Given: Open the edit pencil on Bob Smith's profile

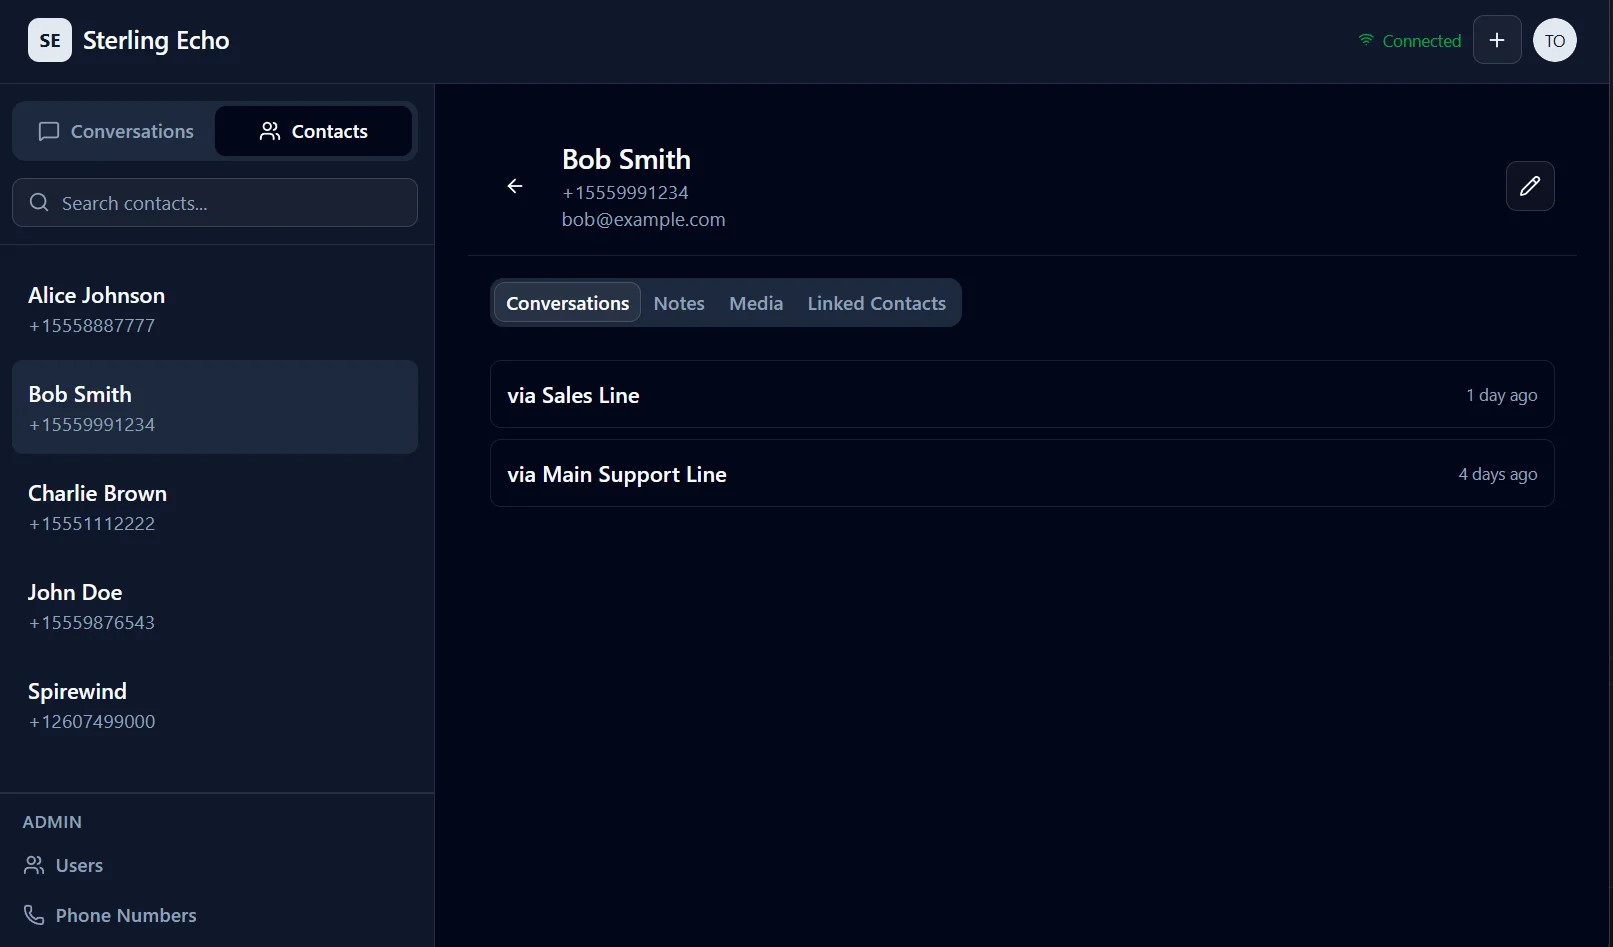Looking at the screenshot, I should [x=1530, y=186].
